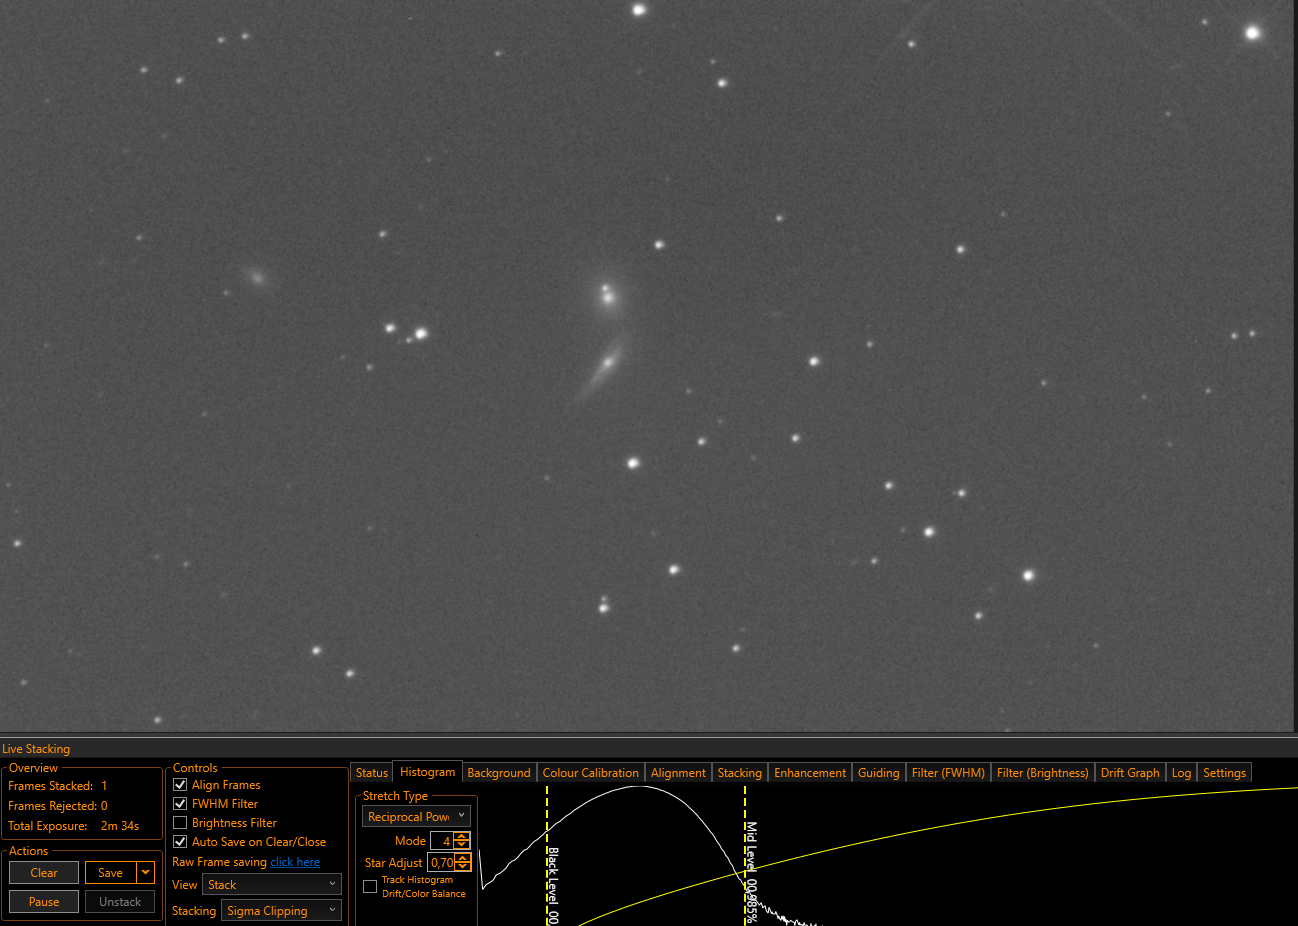Open the Save button's dropdown arrow

(146, 873)
